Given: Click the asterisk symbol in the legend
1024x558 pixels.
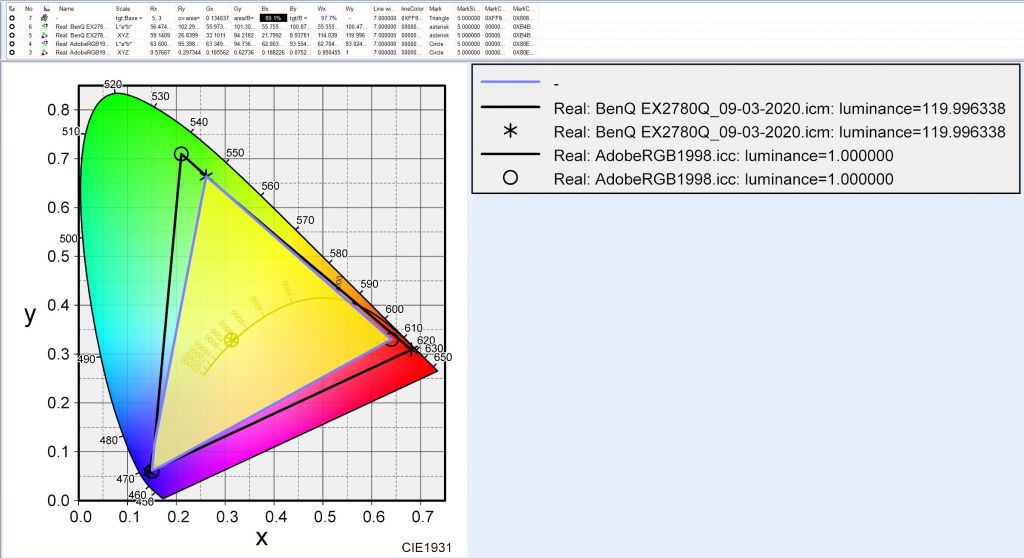Looking at the screenshot, I should tap(511, 131).
